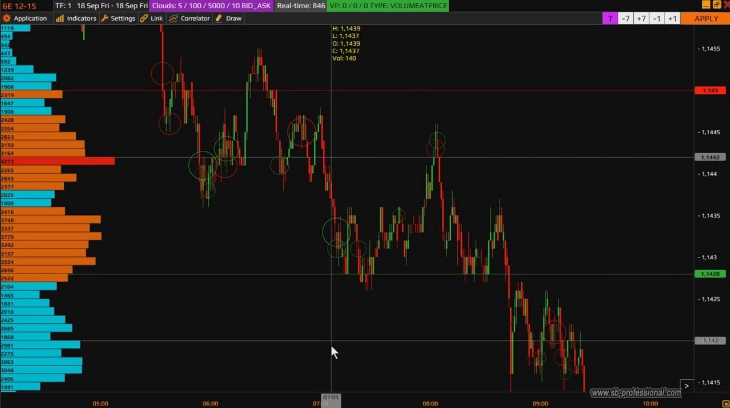Image resolution: width=730 pixels, height=408 pixels.
Task: Open the Indicators panel
Action: click(x=76, y=18)
